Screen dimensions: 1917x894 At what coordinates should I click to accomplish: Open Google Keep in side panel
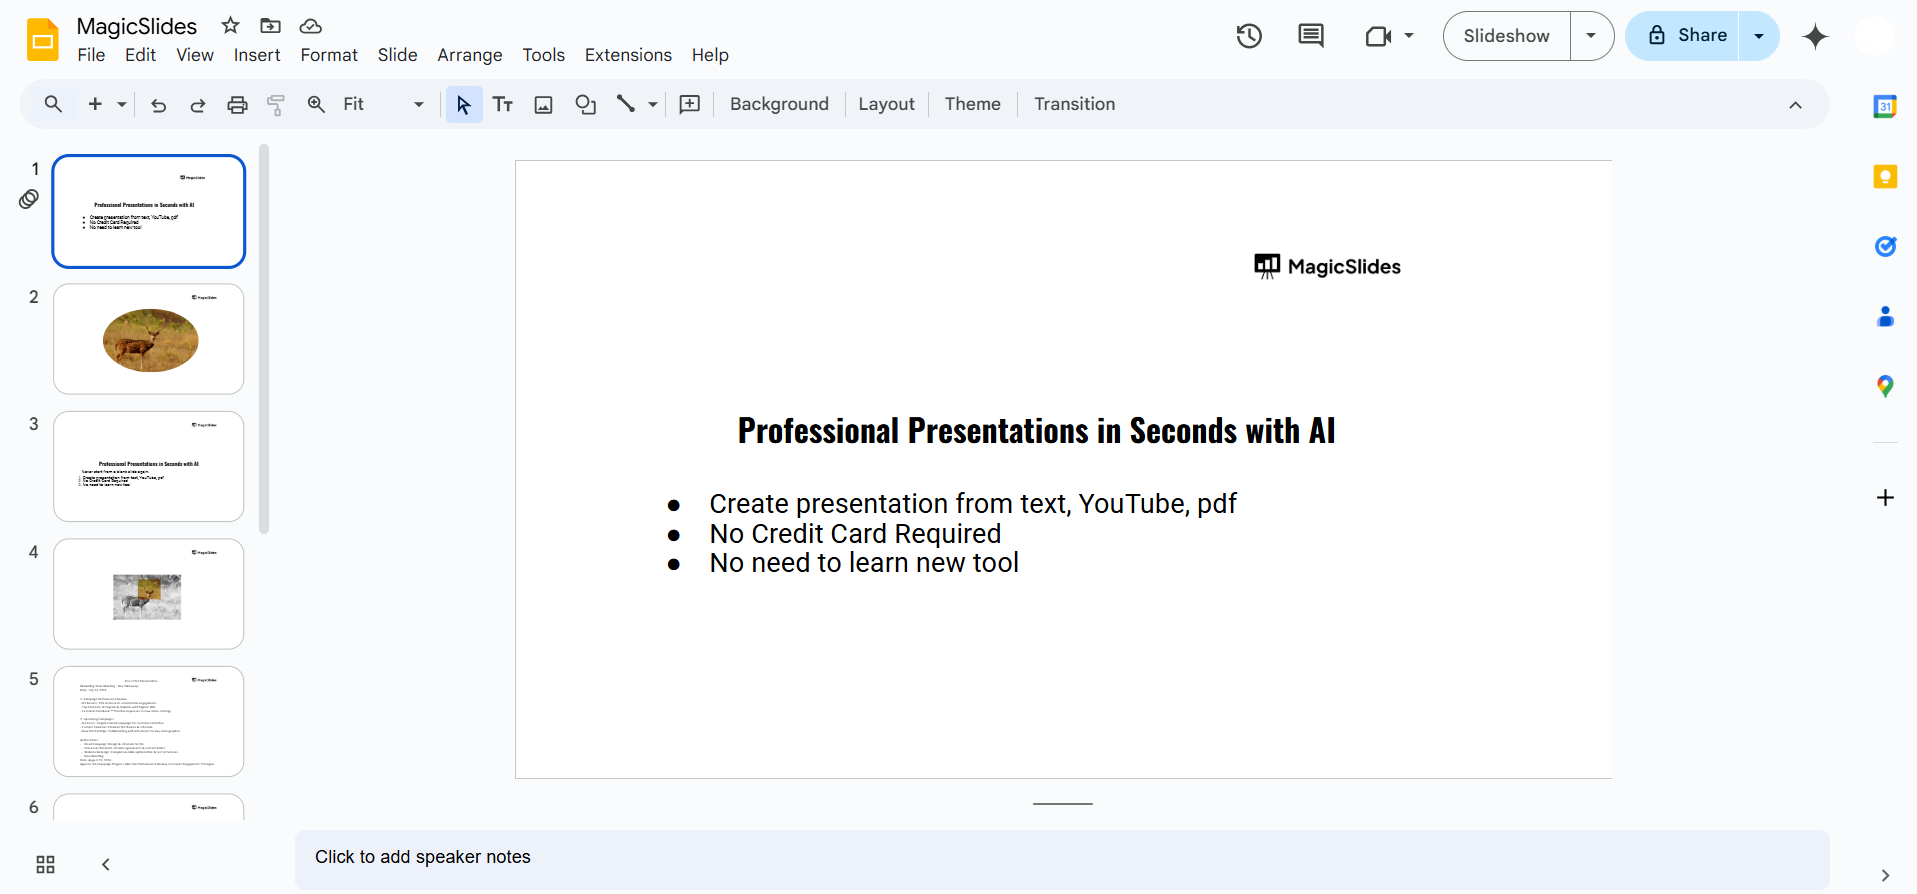(x=1885, y=177)
